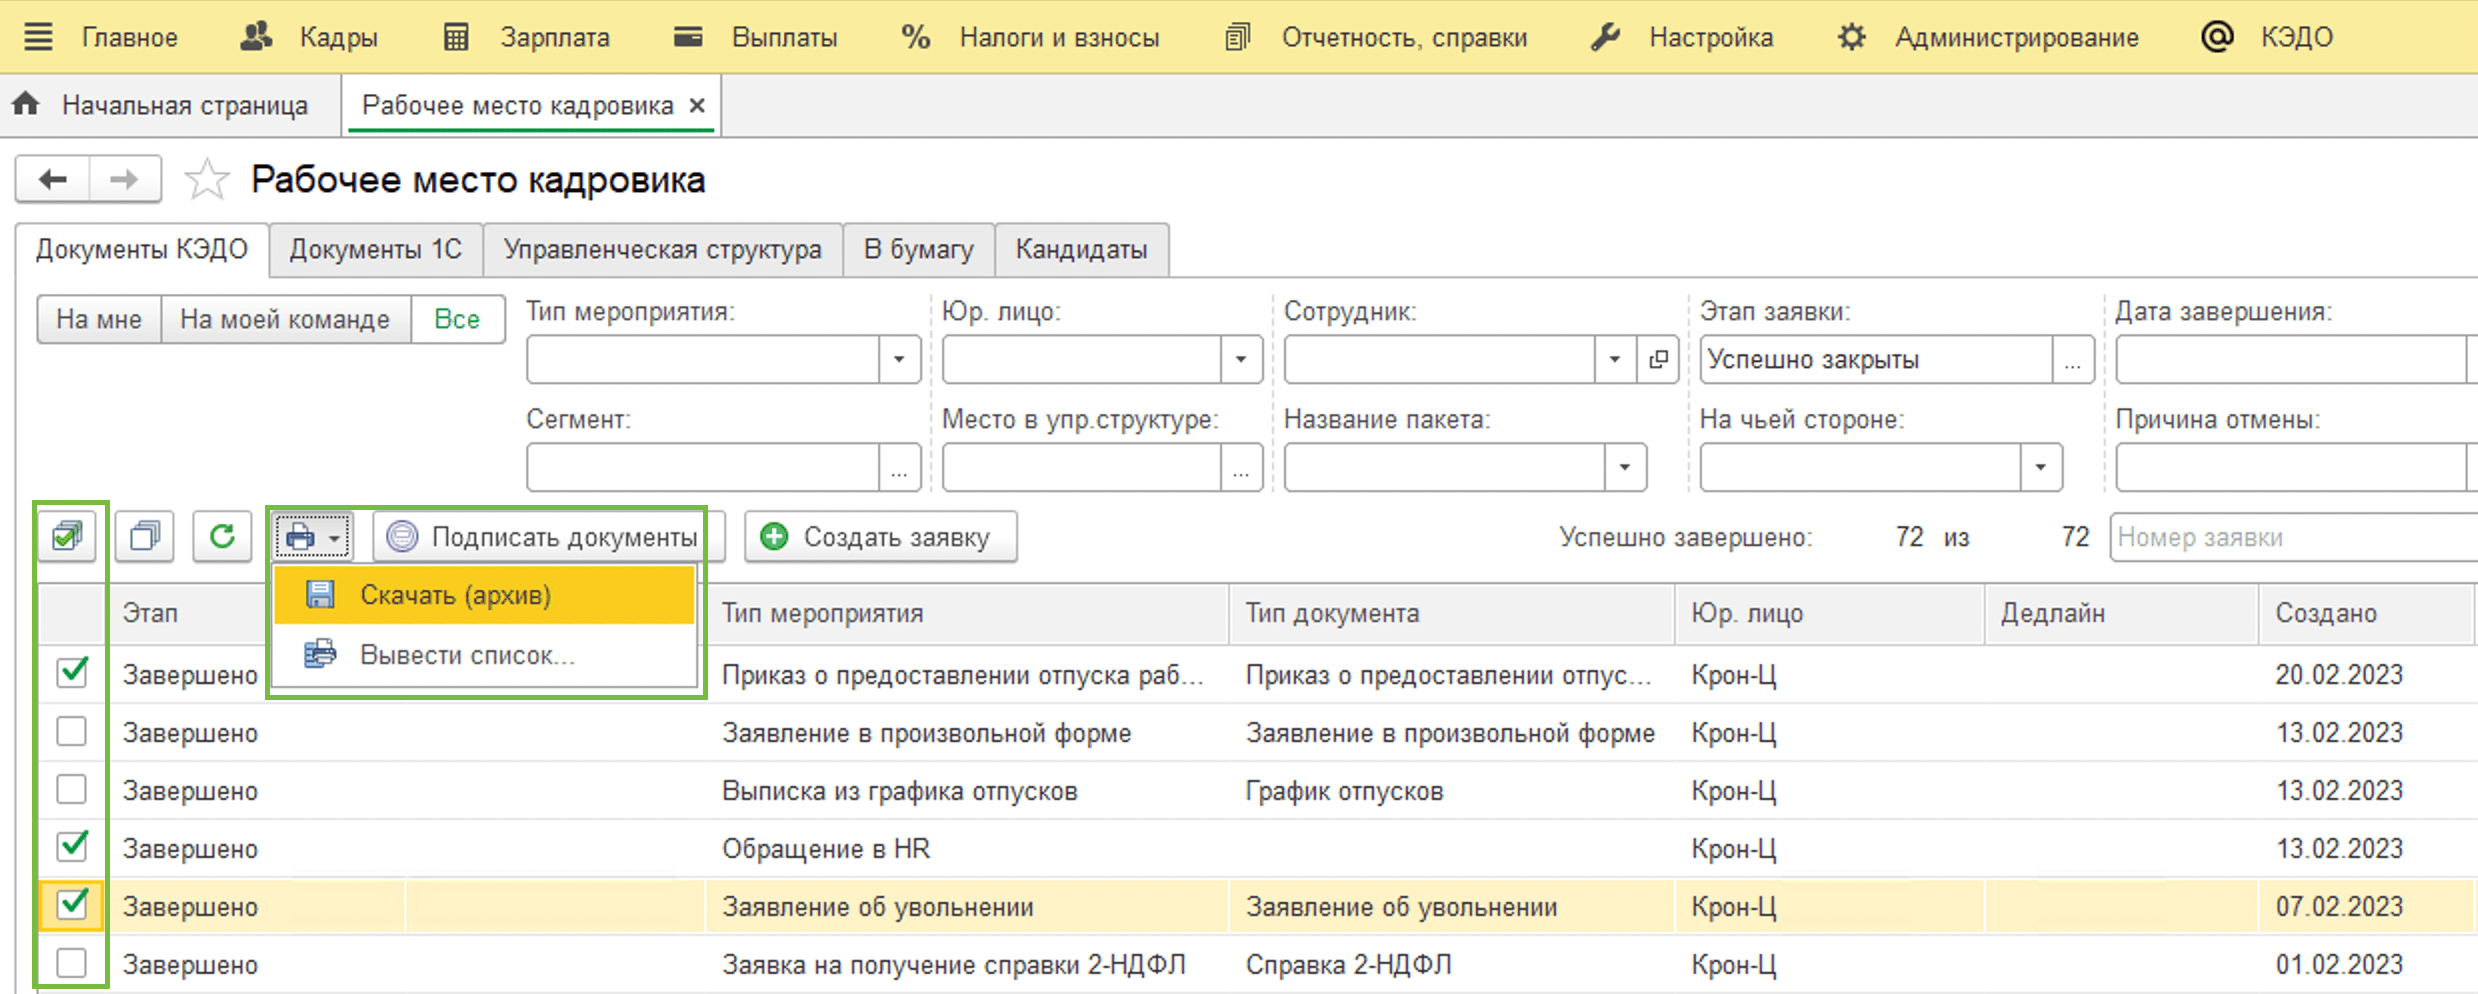Image resolution: width=2478 pixels, height=994 pixels.
Task: Select the На мне filter toggle
Action: 99,319
